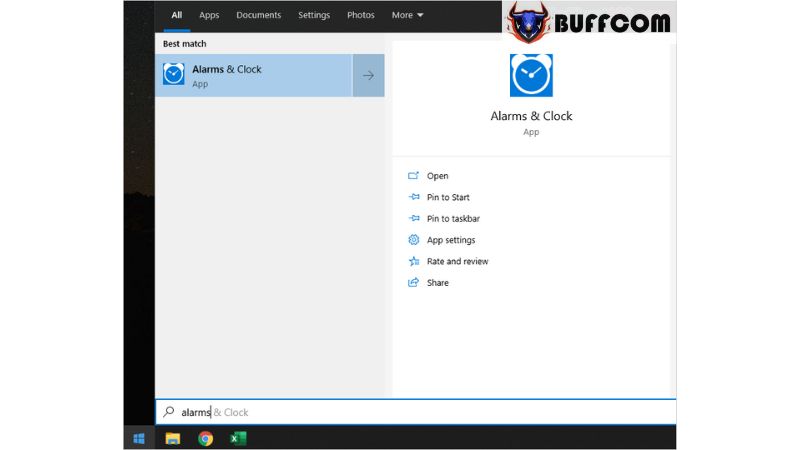
Task: Choose Pin to Start
Action: pyautogui.click(x=448, y=197)
